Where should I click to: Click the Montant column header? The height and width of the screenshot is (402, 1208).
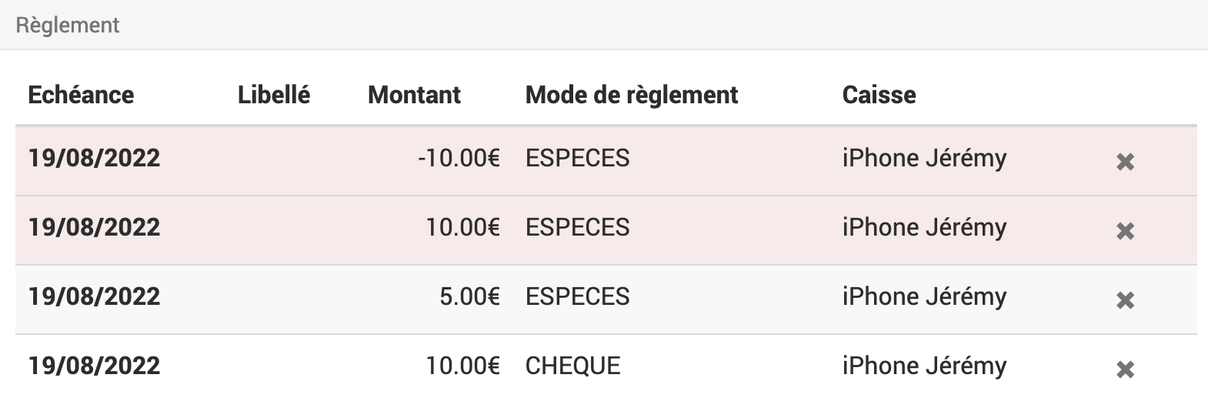[414, 95]
